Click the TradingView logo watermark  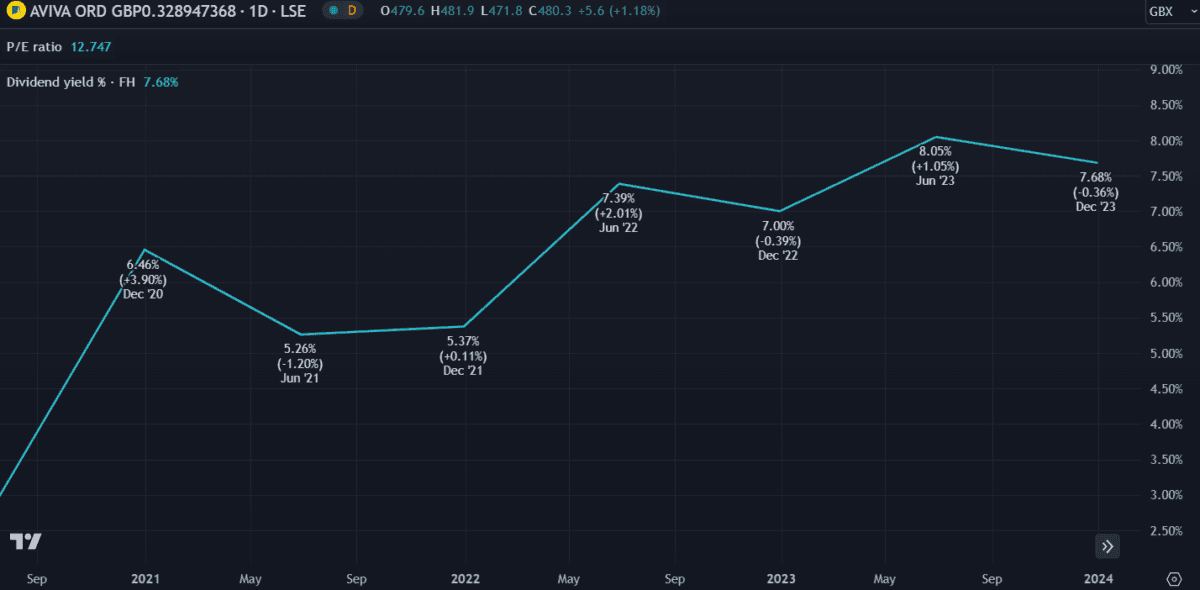26,542
